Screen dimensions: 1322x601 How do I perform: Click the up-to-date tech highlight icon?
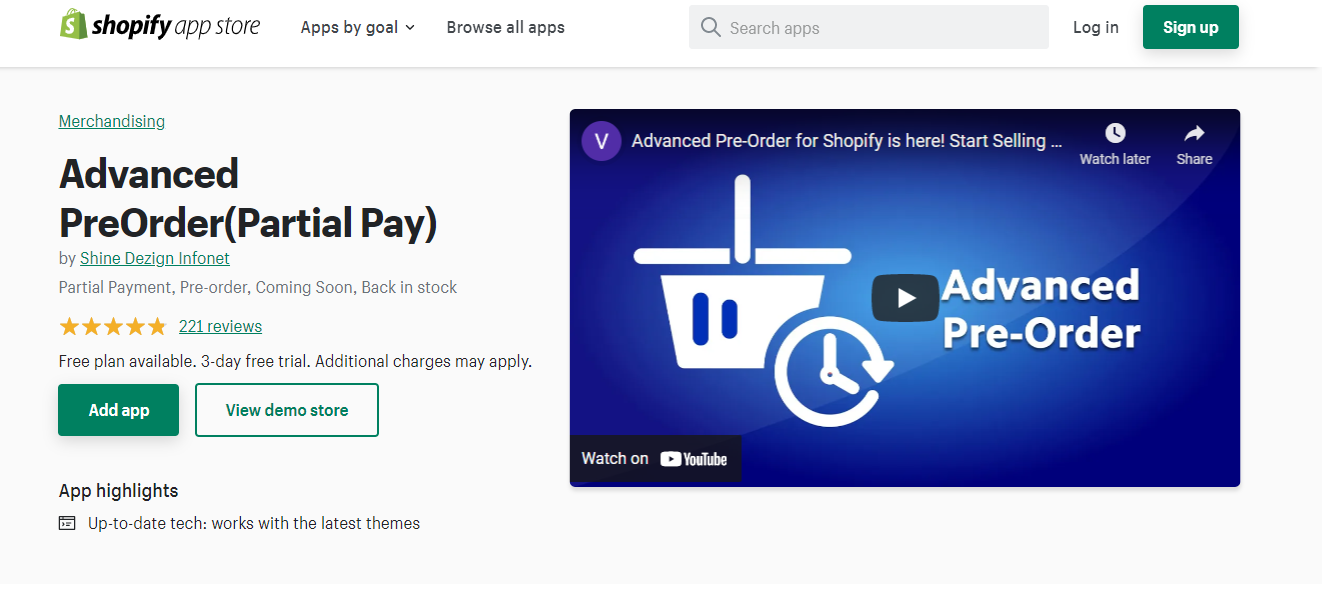click(x=67, y=523)
